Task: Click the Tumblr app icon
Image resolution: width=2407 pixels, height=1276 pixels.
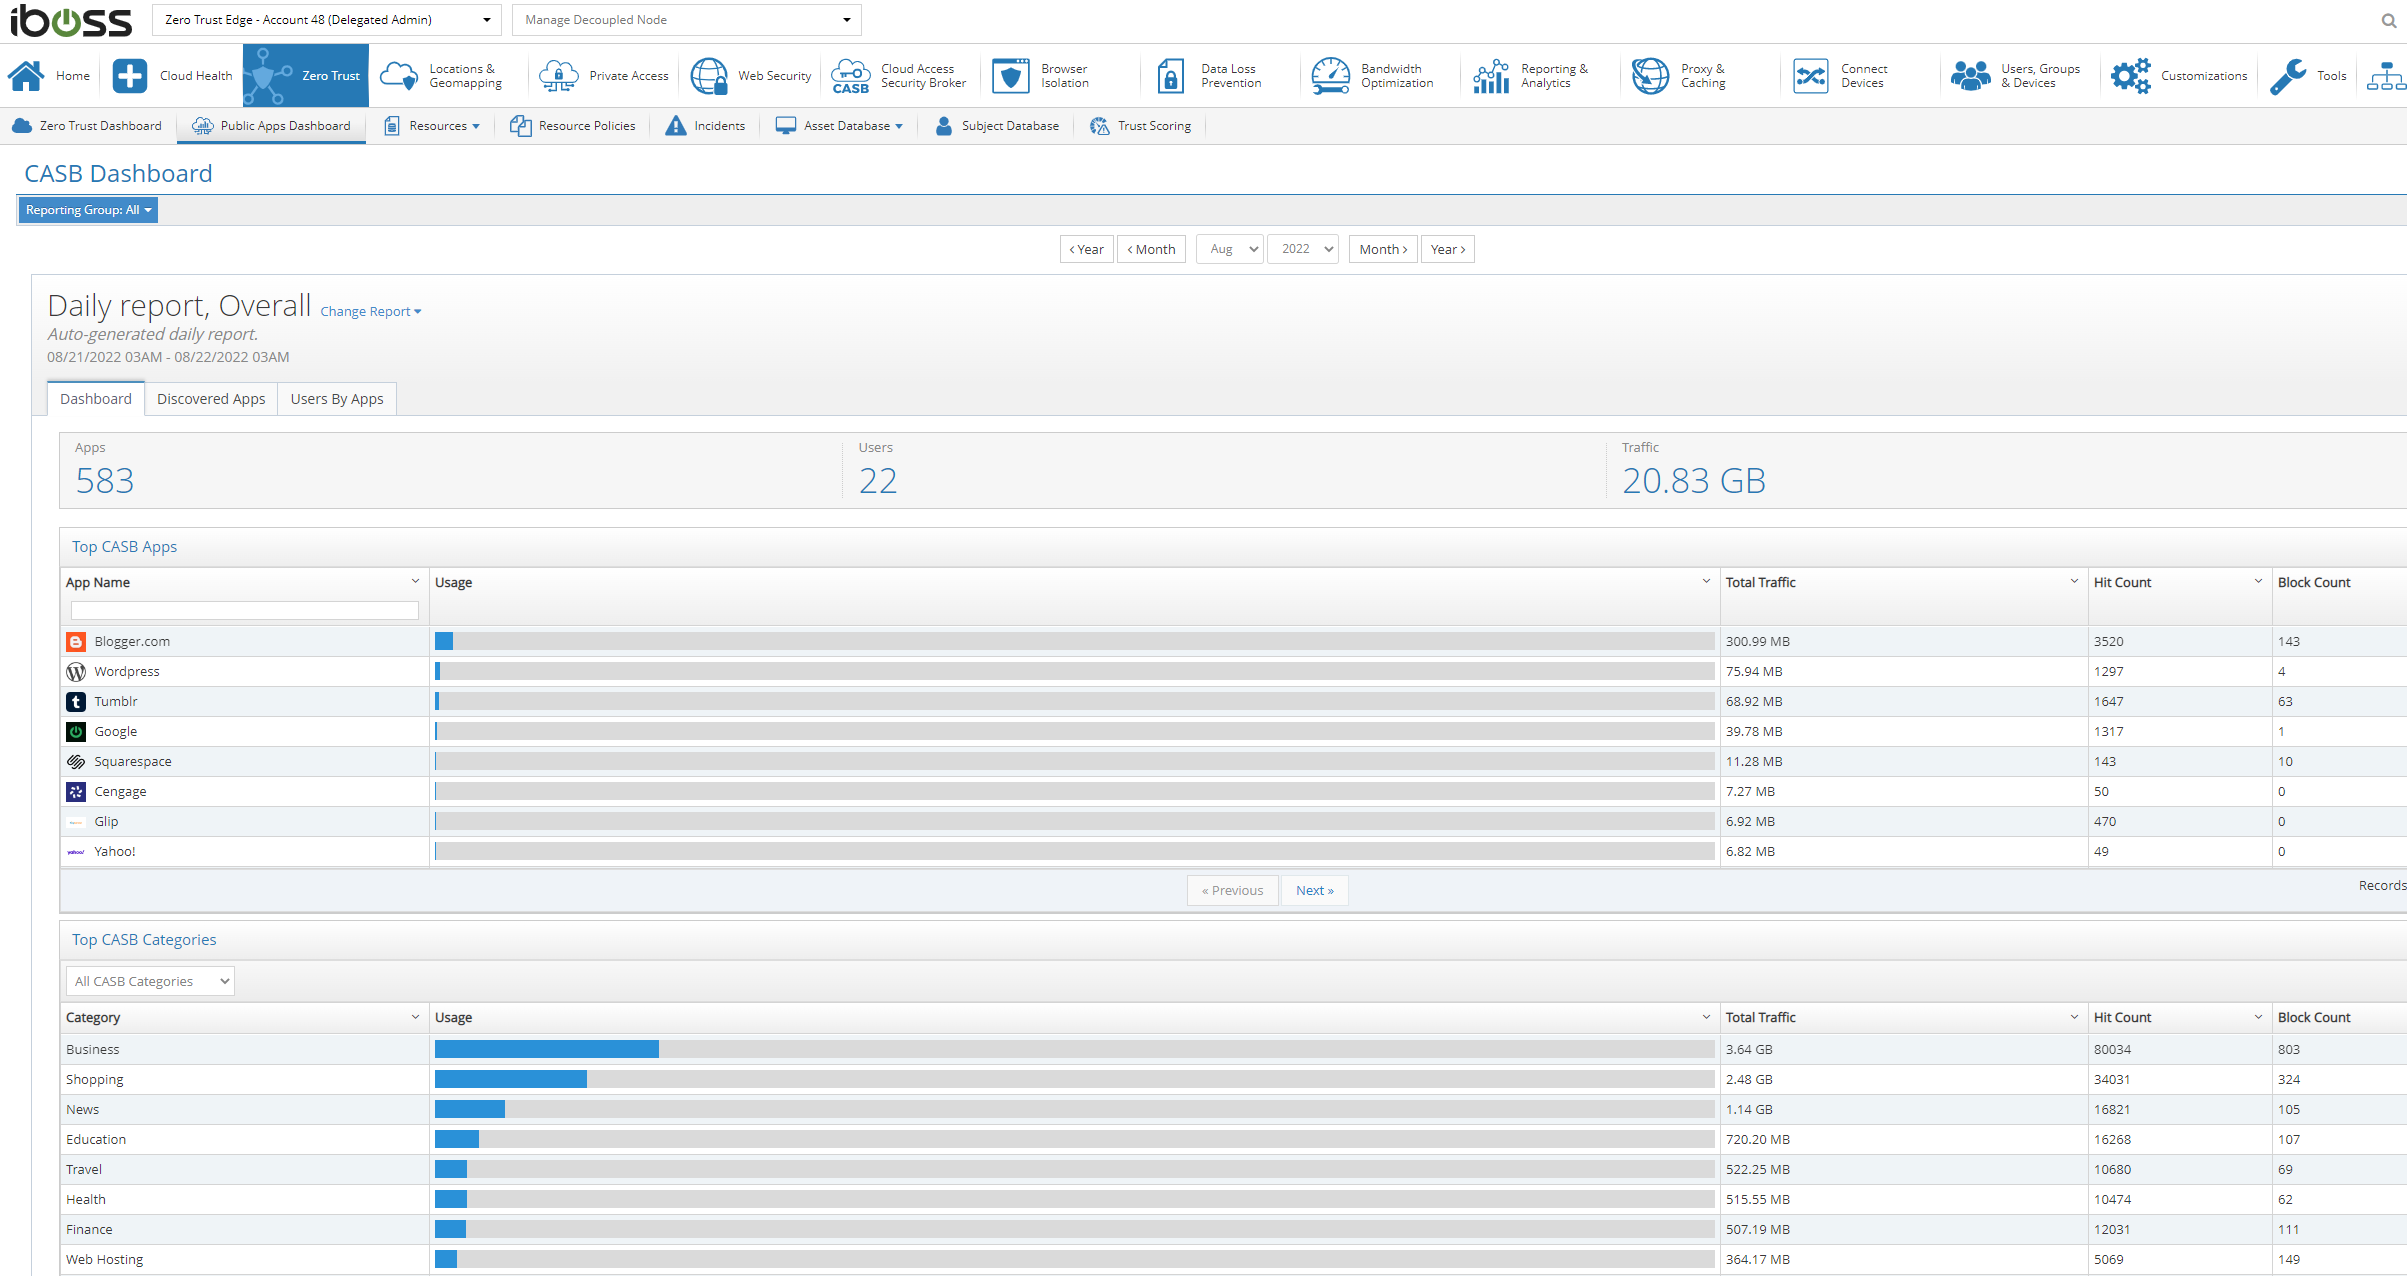Action: pyautogui.click(x=76, y=702)
